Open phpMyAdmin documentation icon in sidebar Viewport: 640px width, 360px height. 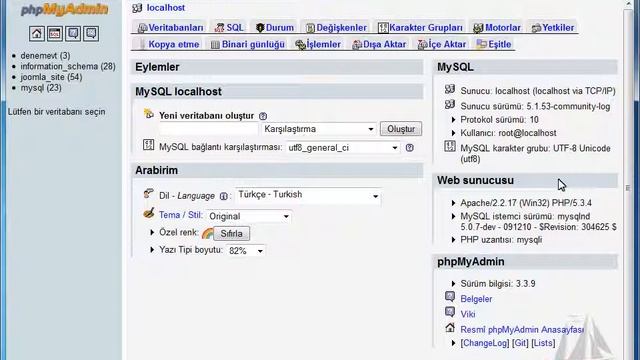pos(73,33)
